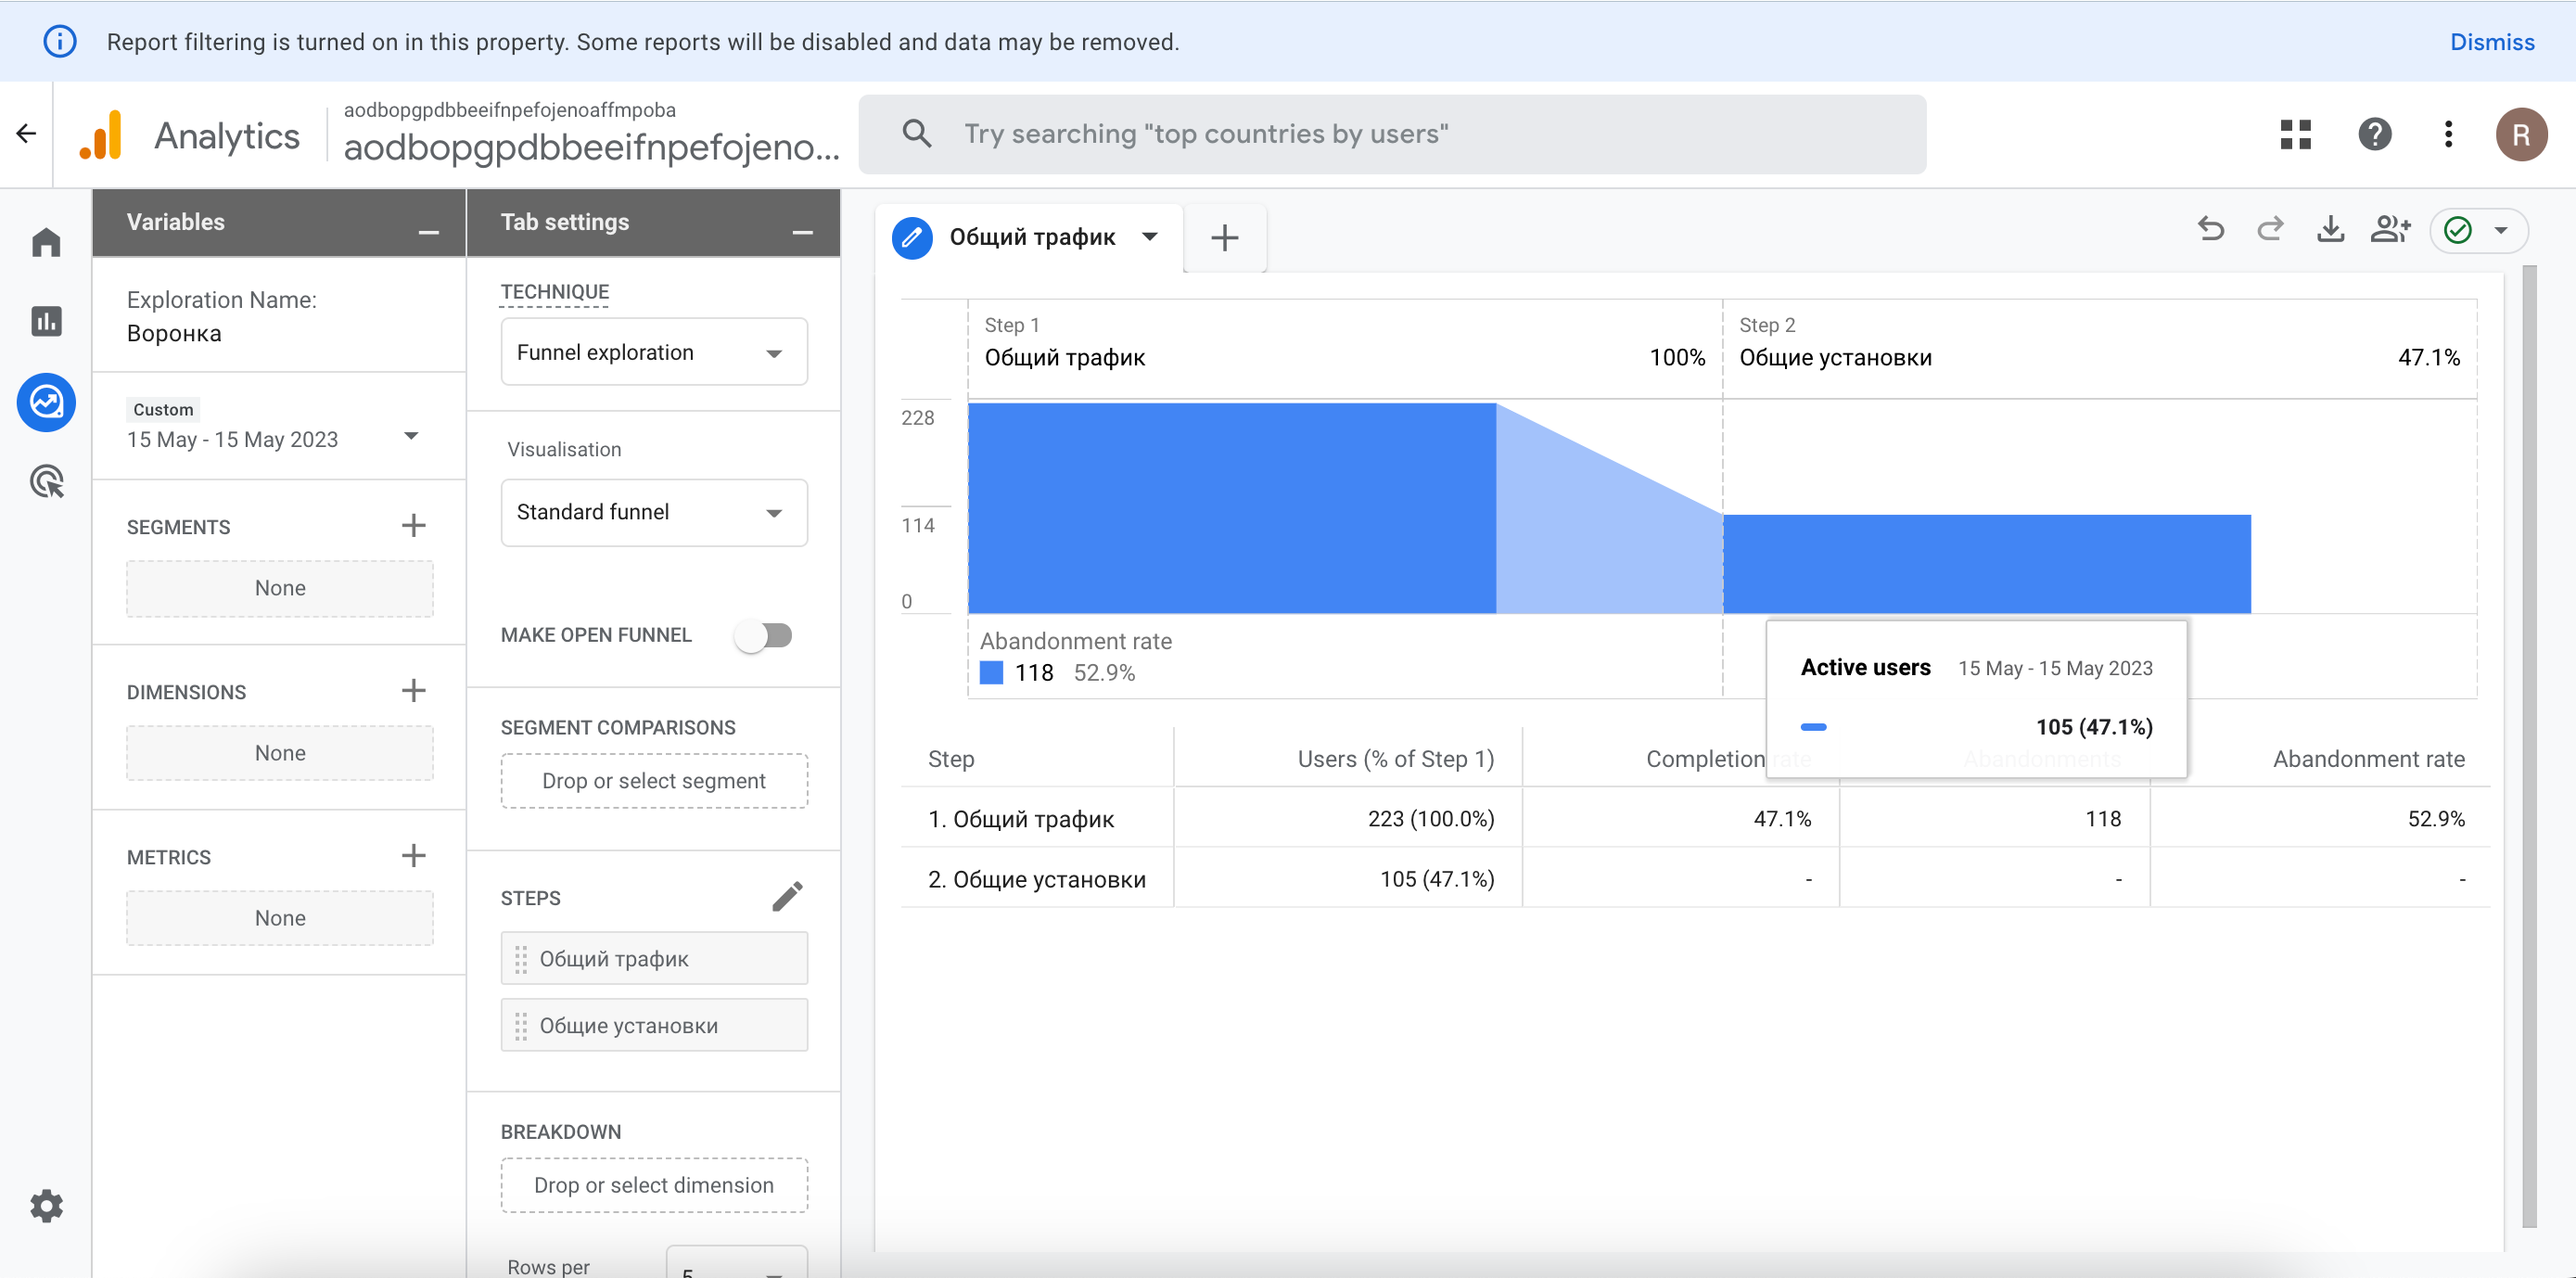
Task: Edit funnel steps with the pencil icon
Action: 787,896
